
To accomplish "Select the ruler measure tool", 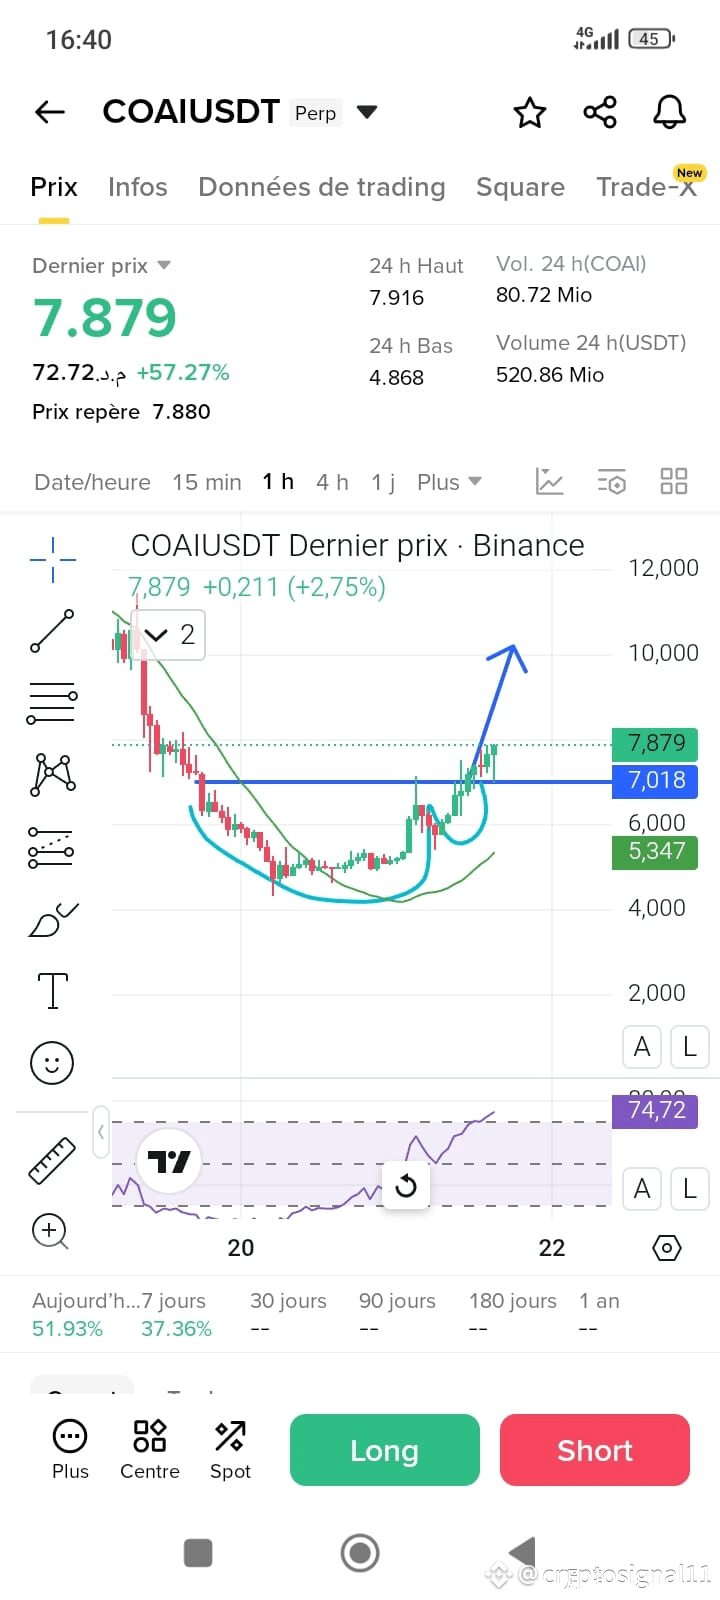I will pos(52,1161).
